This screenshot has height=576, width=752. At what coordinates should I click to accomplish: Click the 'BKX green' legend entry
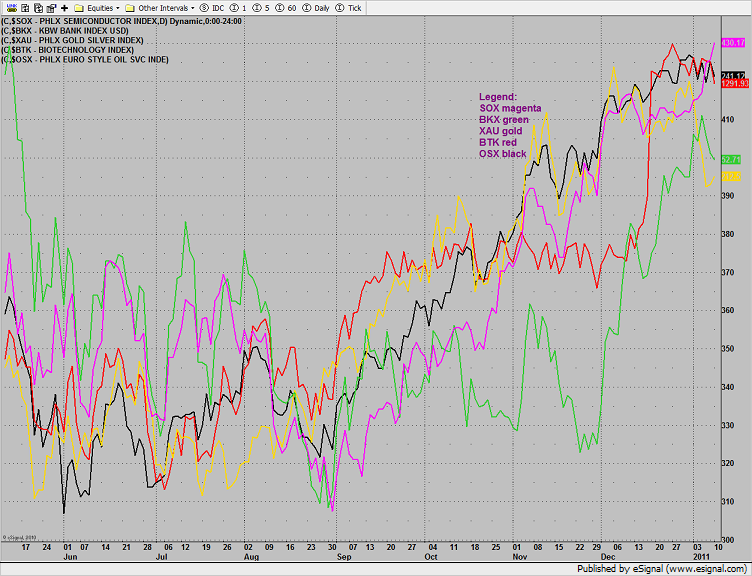[x=504, y=120]
